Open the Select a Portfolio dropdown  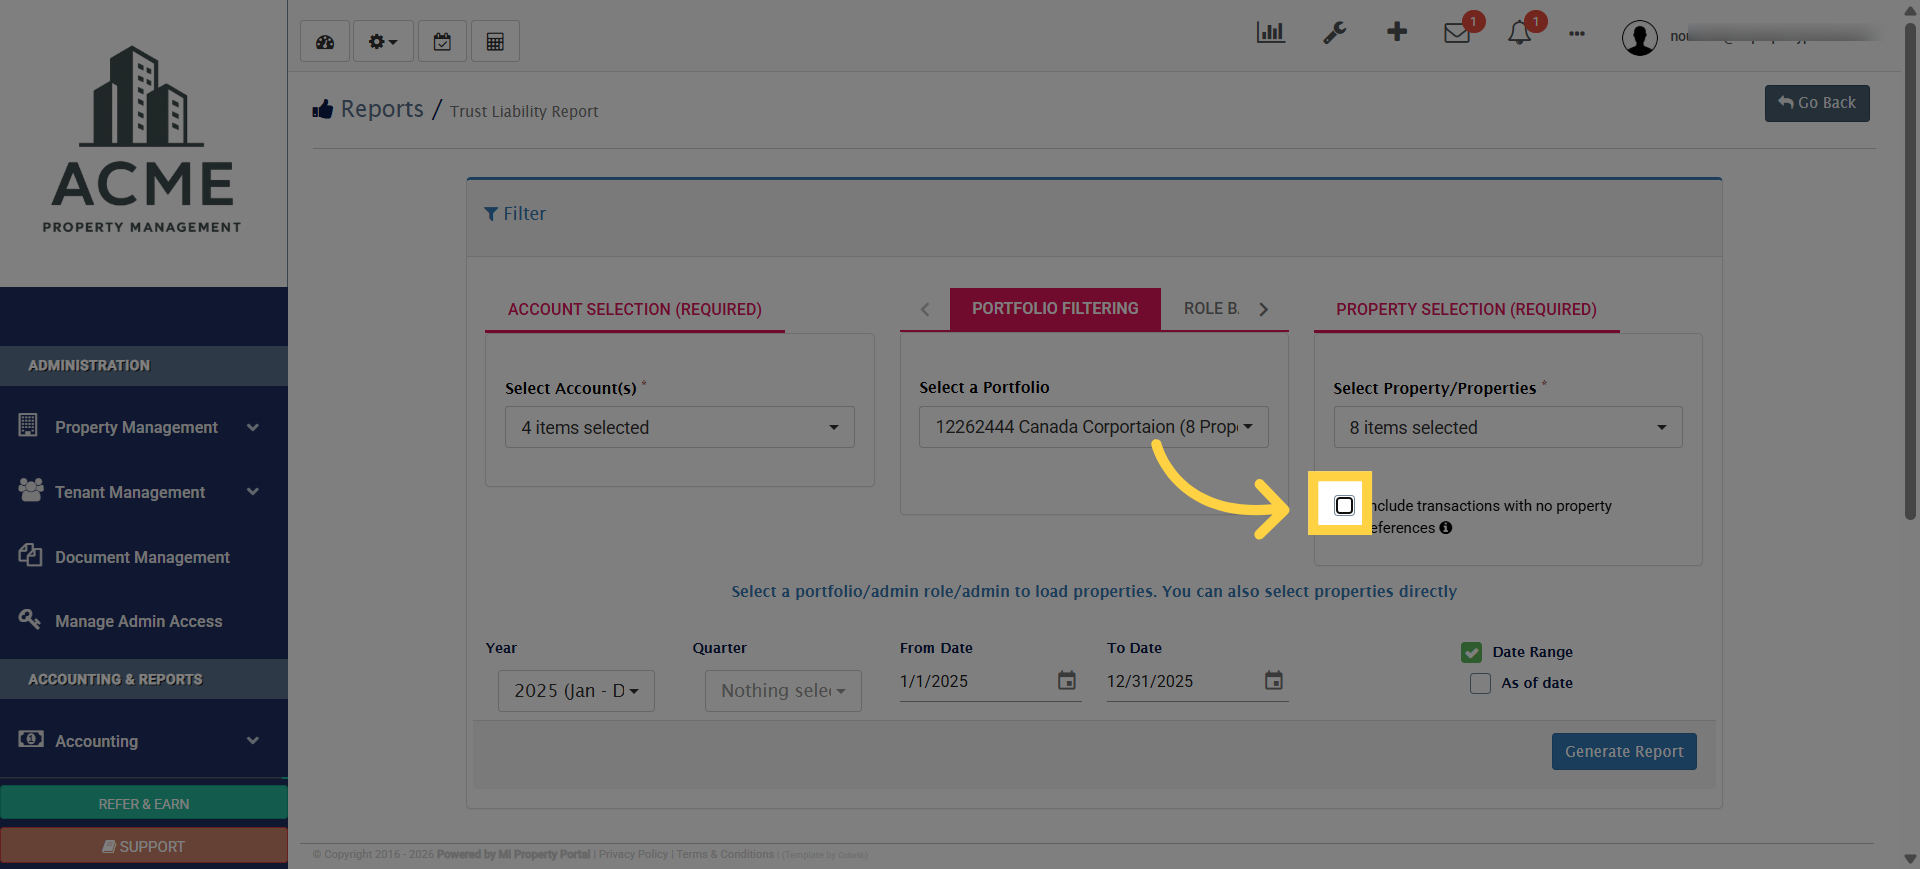click(x=1094, y=426)
